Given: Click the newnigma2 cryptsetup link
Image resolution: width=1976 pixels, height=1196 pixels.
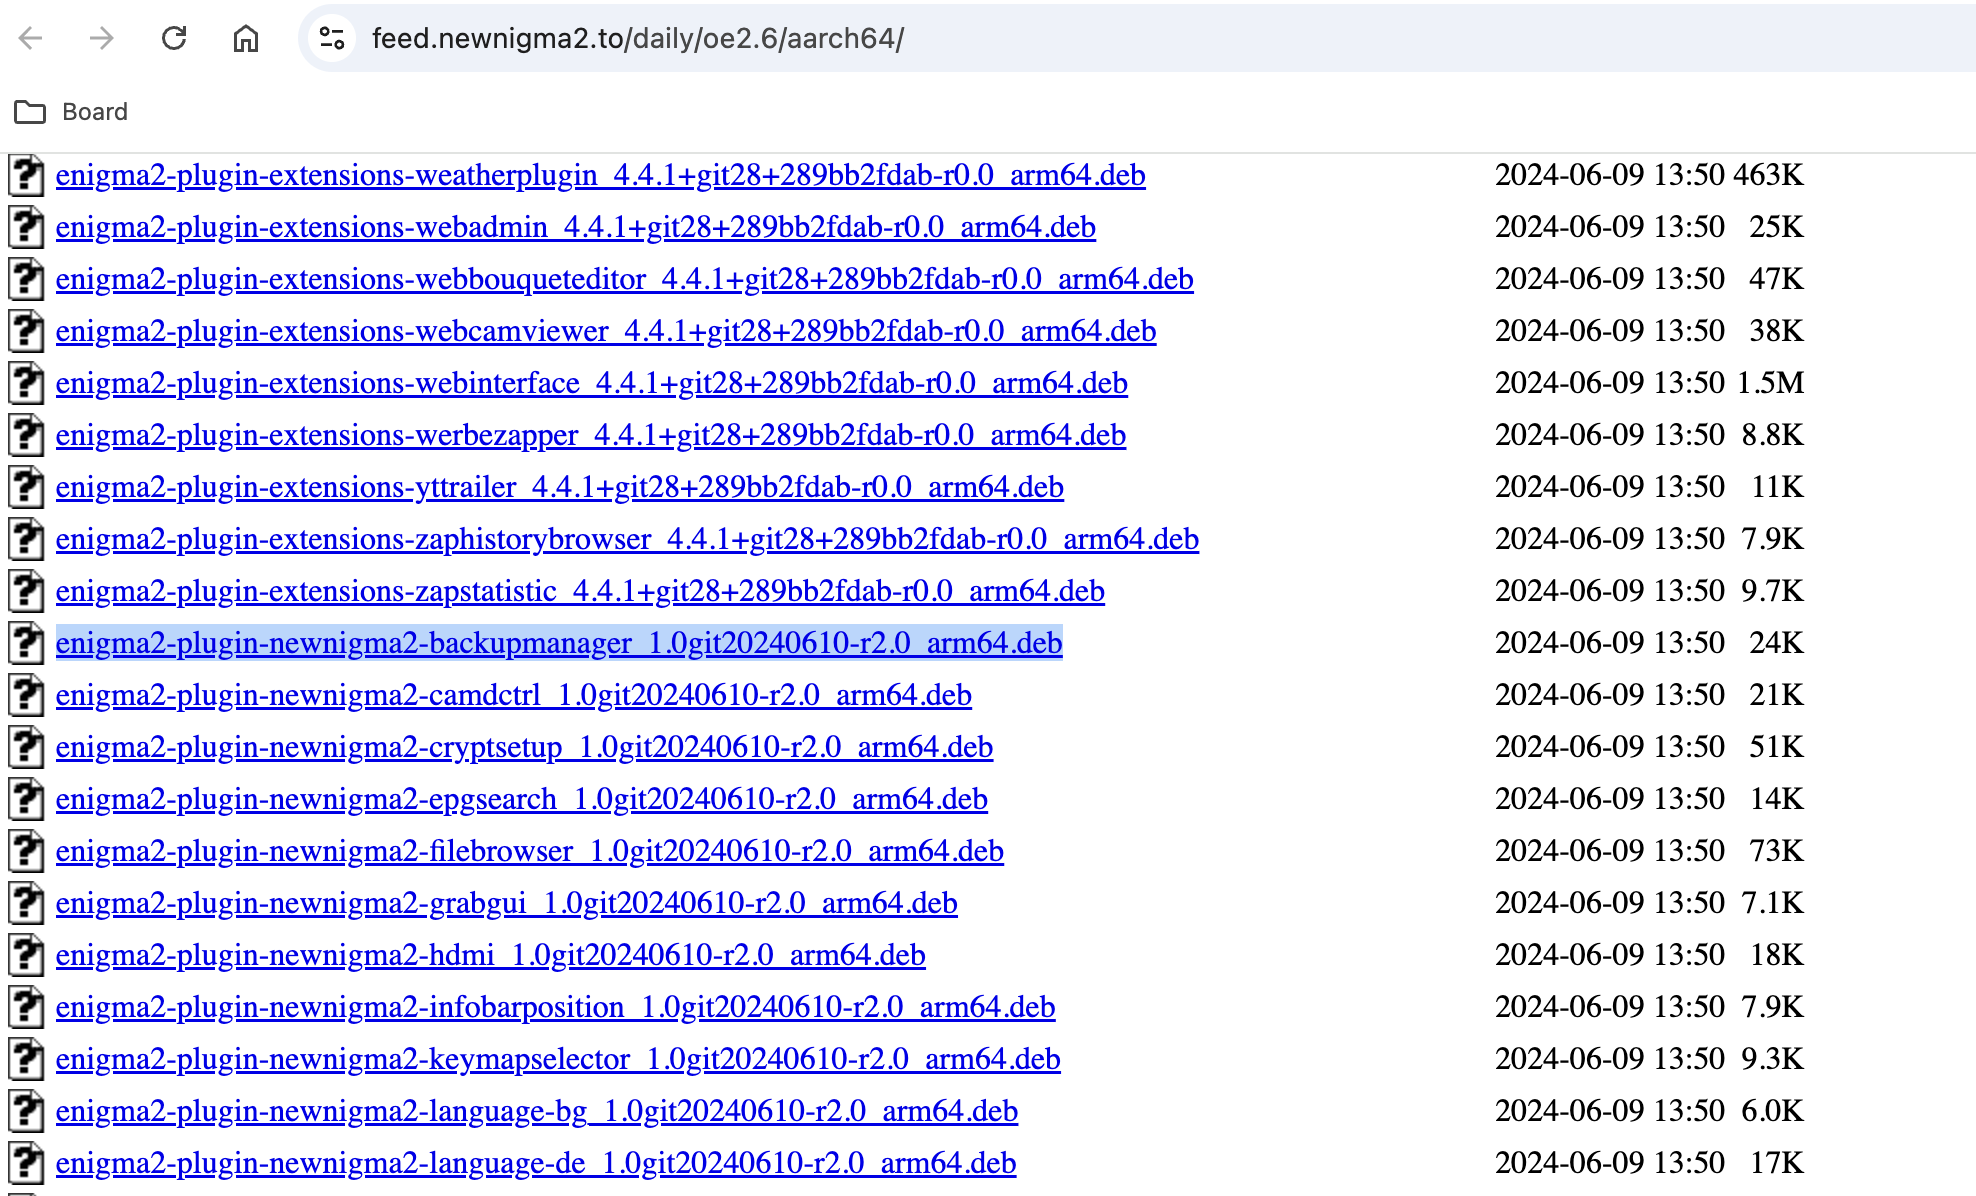Looking at the screenshot, I should [524, 748].
